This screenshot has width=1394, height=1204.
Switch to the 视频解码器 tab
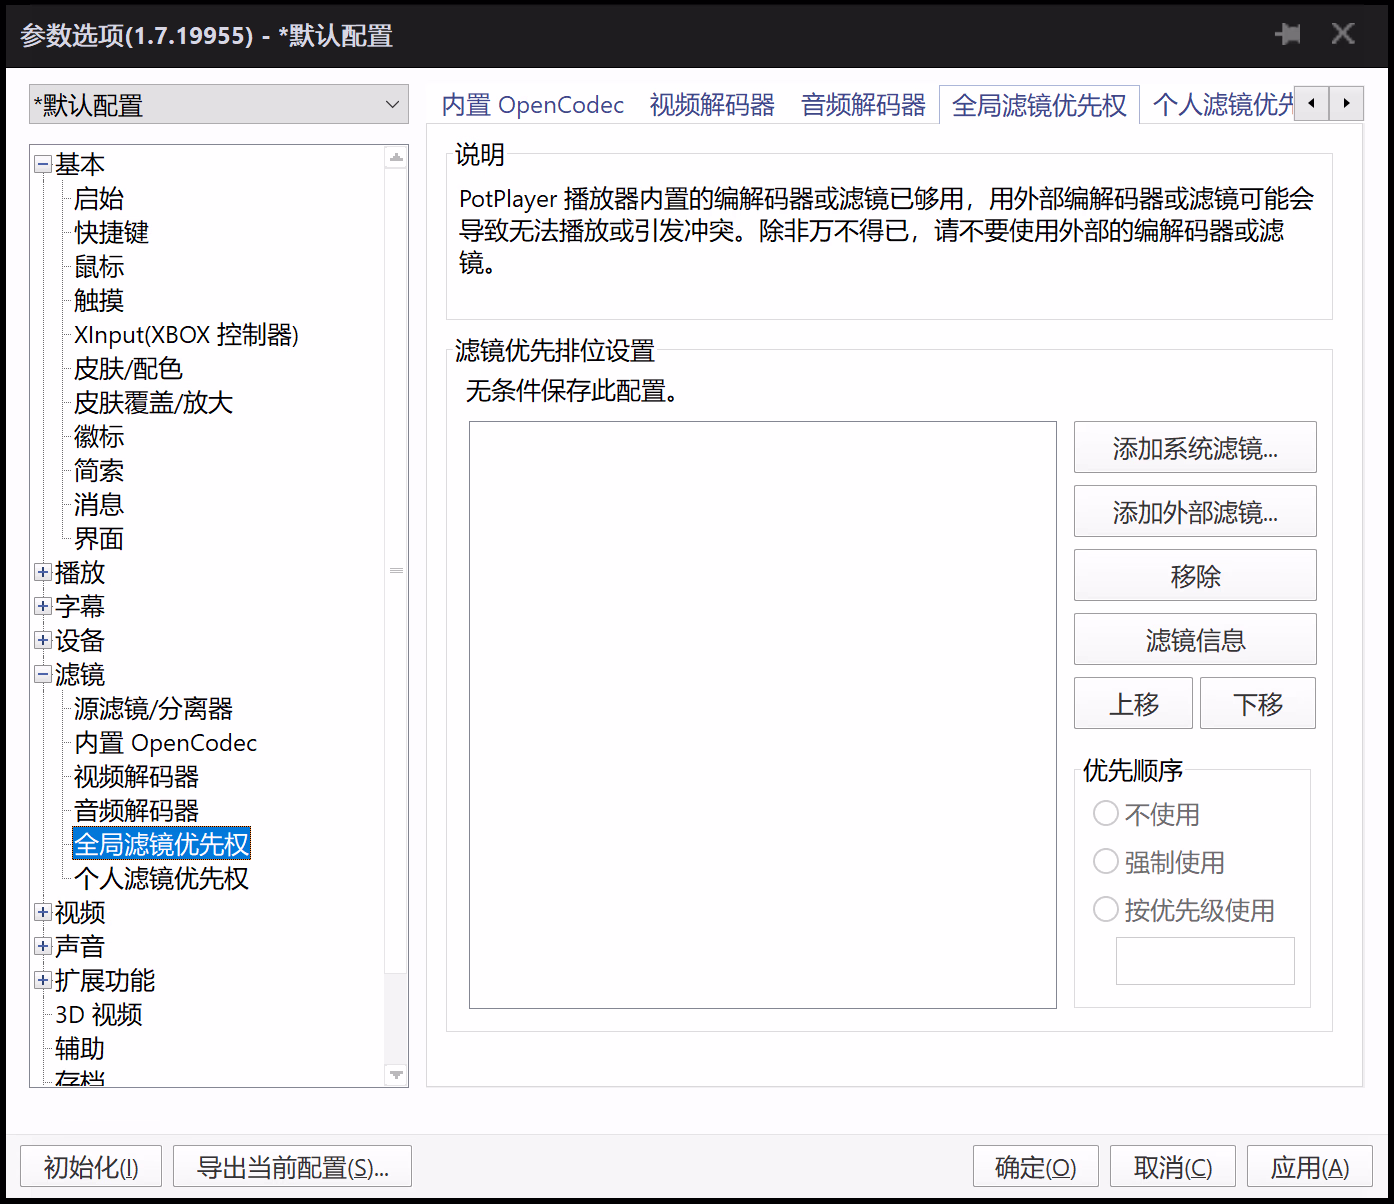712,105
